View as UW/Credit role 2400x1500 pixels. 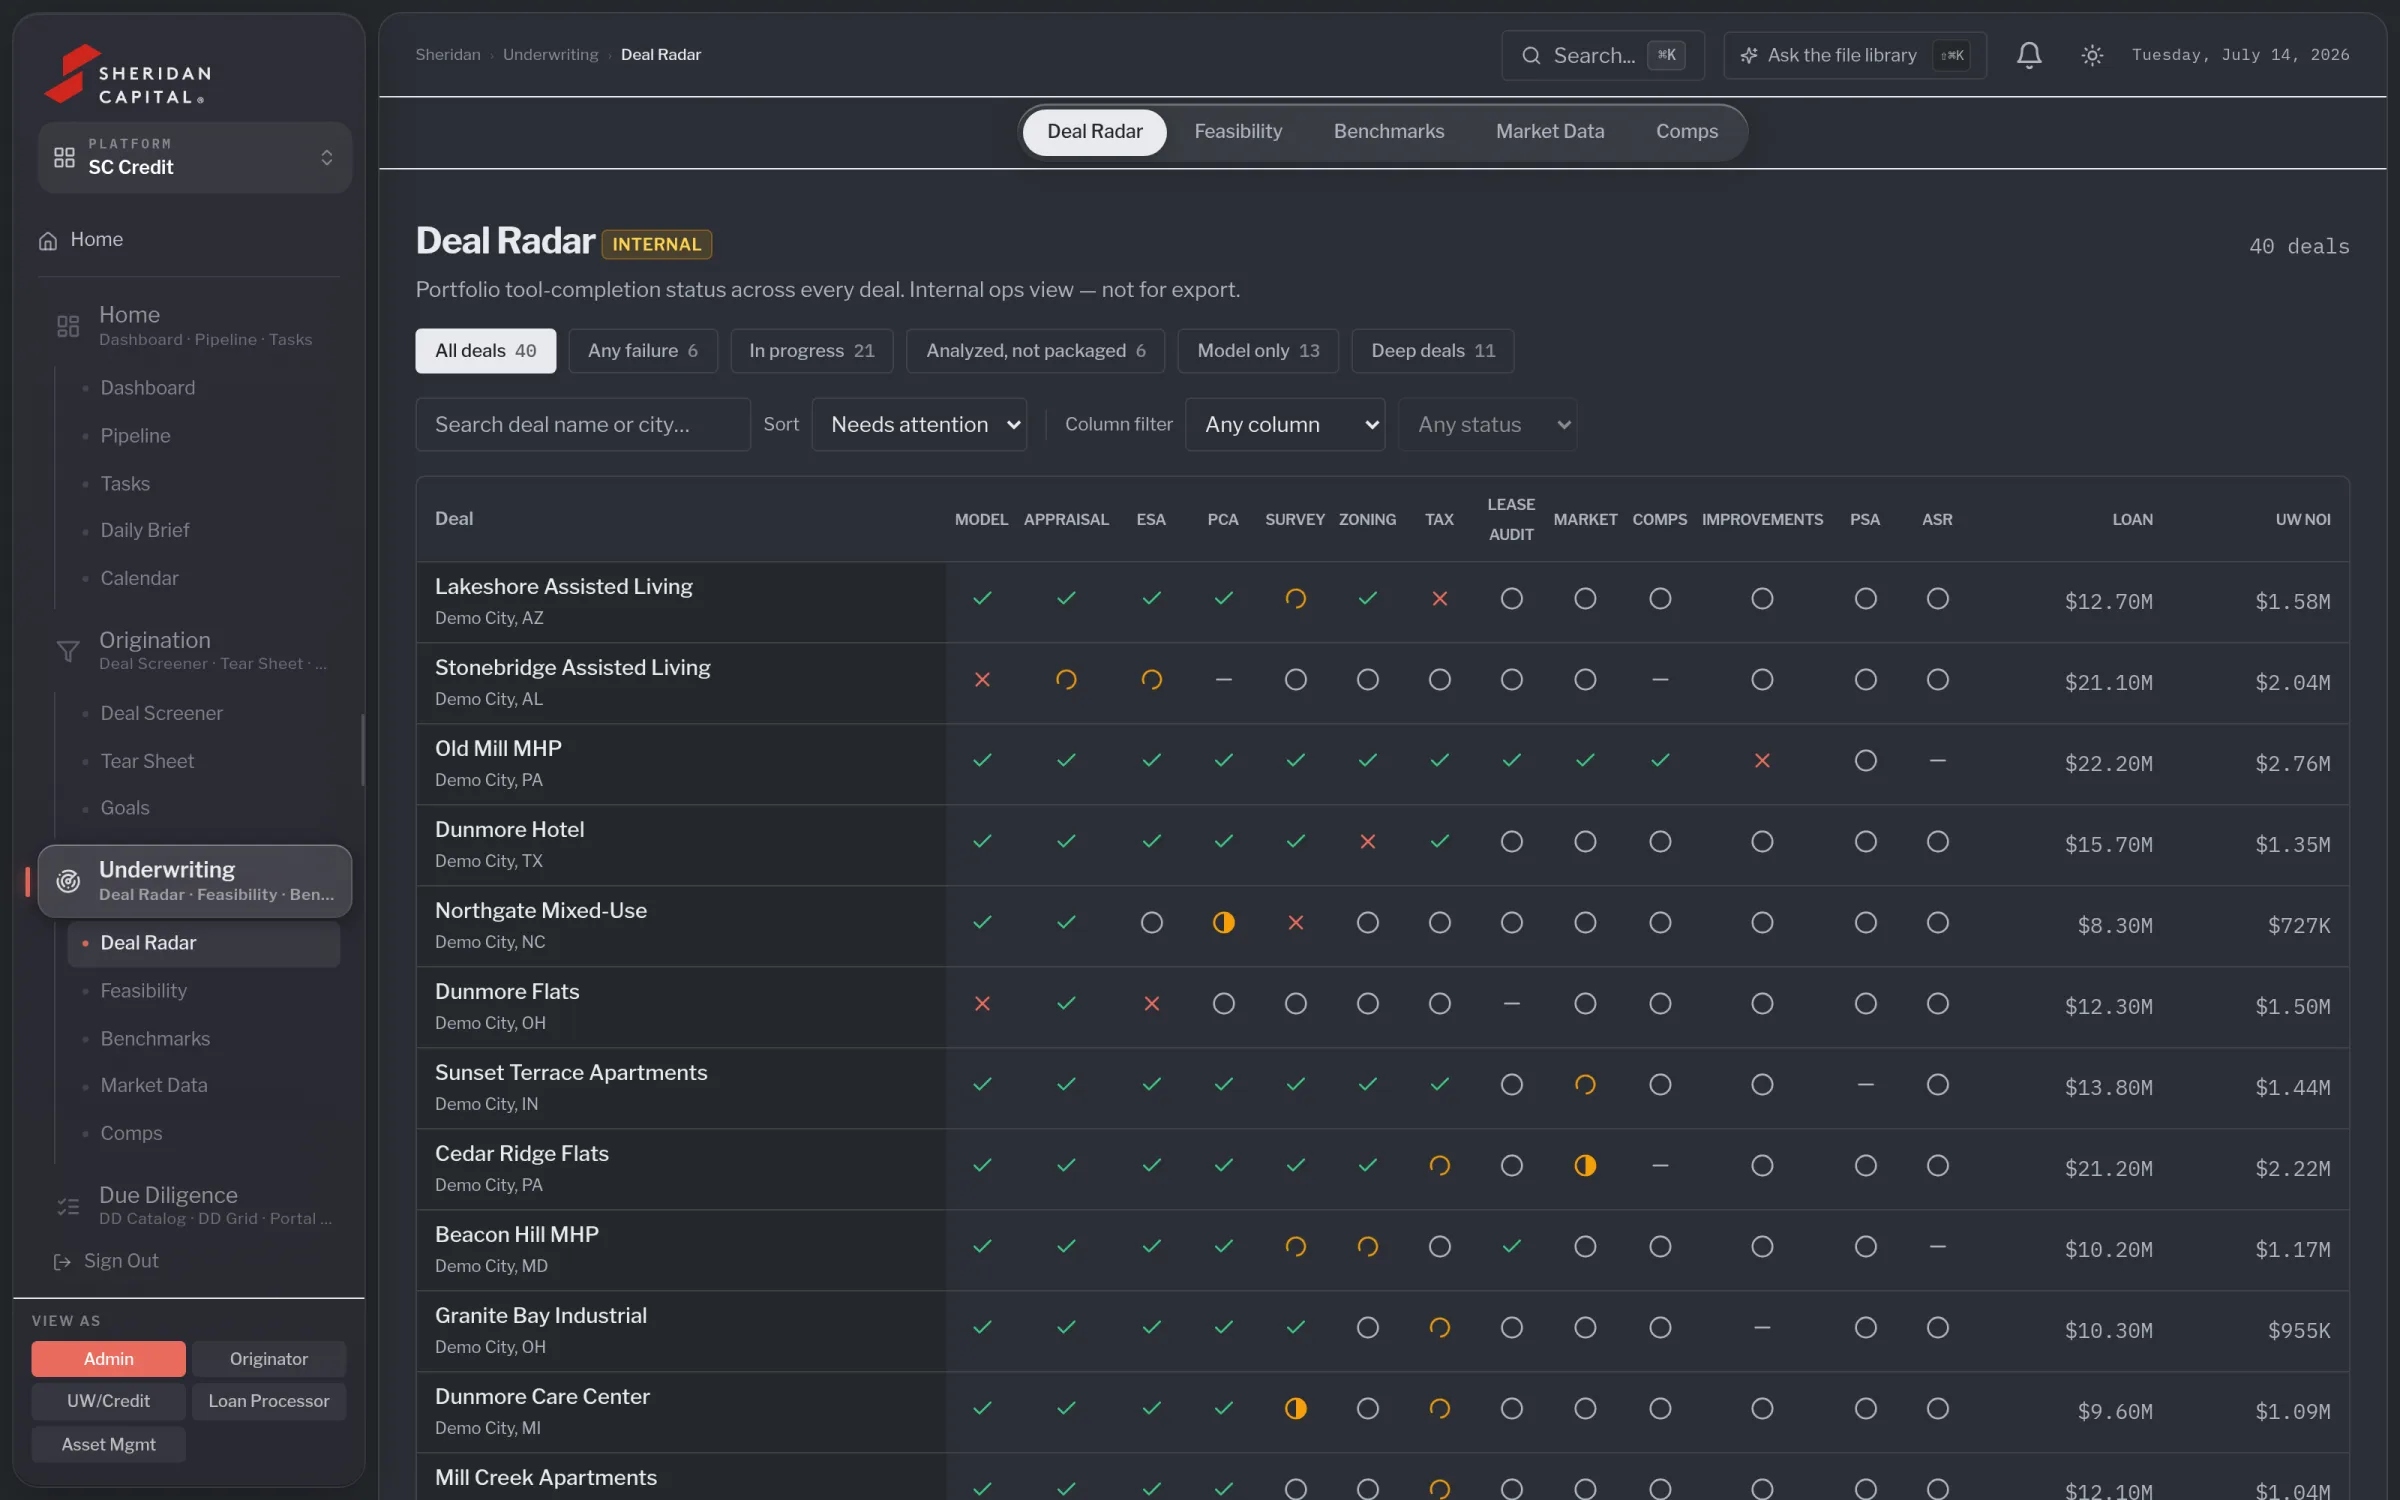[108, 1402]
